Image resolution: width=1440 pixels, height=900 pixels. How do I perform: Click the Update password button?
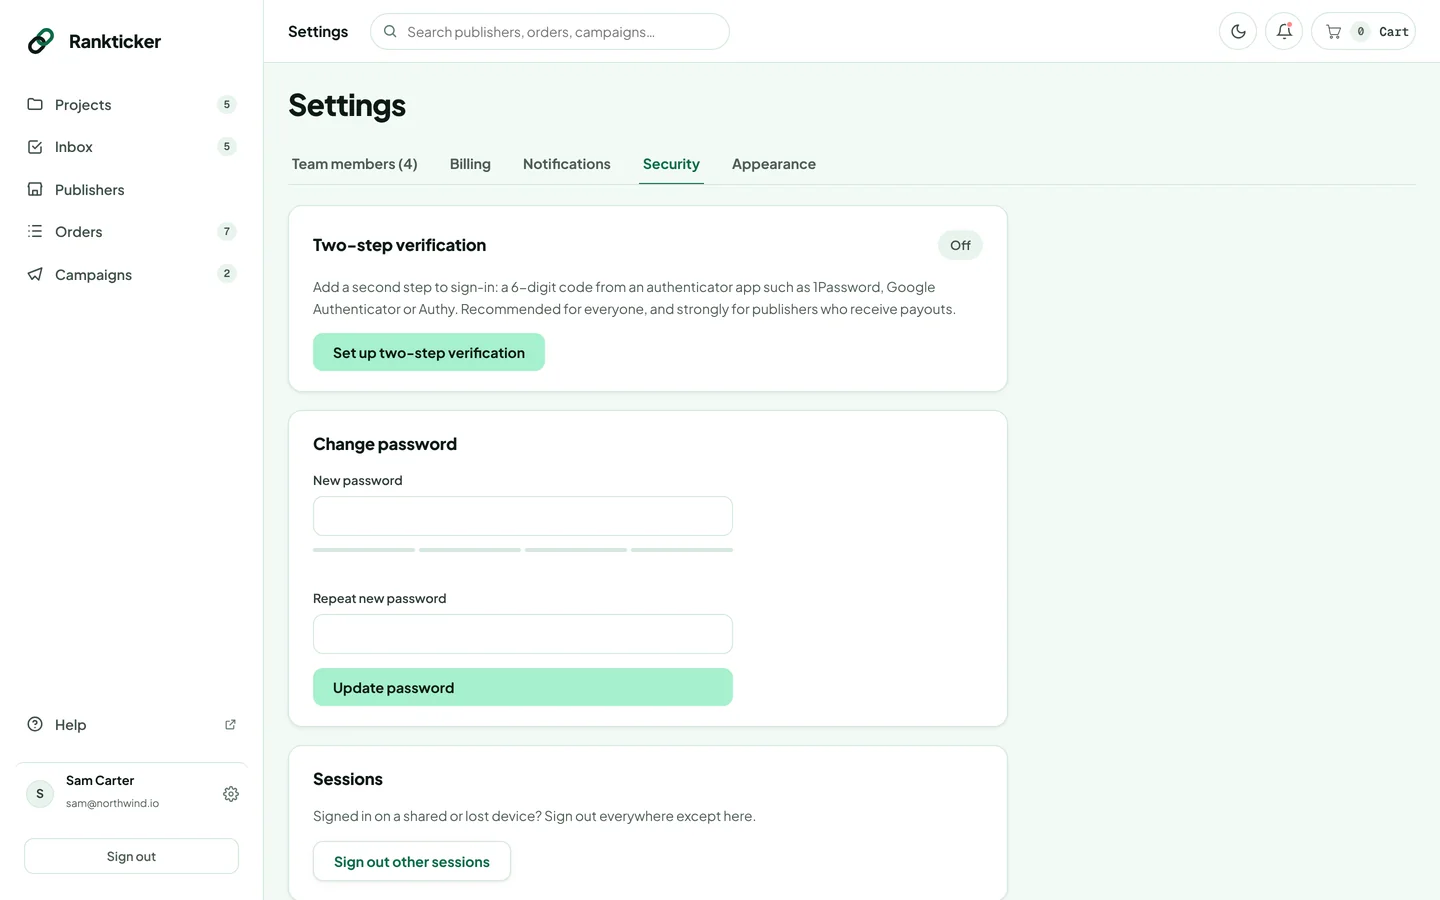click(523, 687)
